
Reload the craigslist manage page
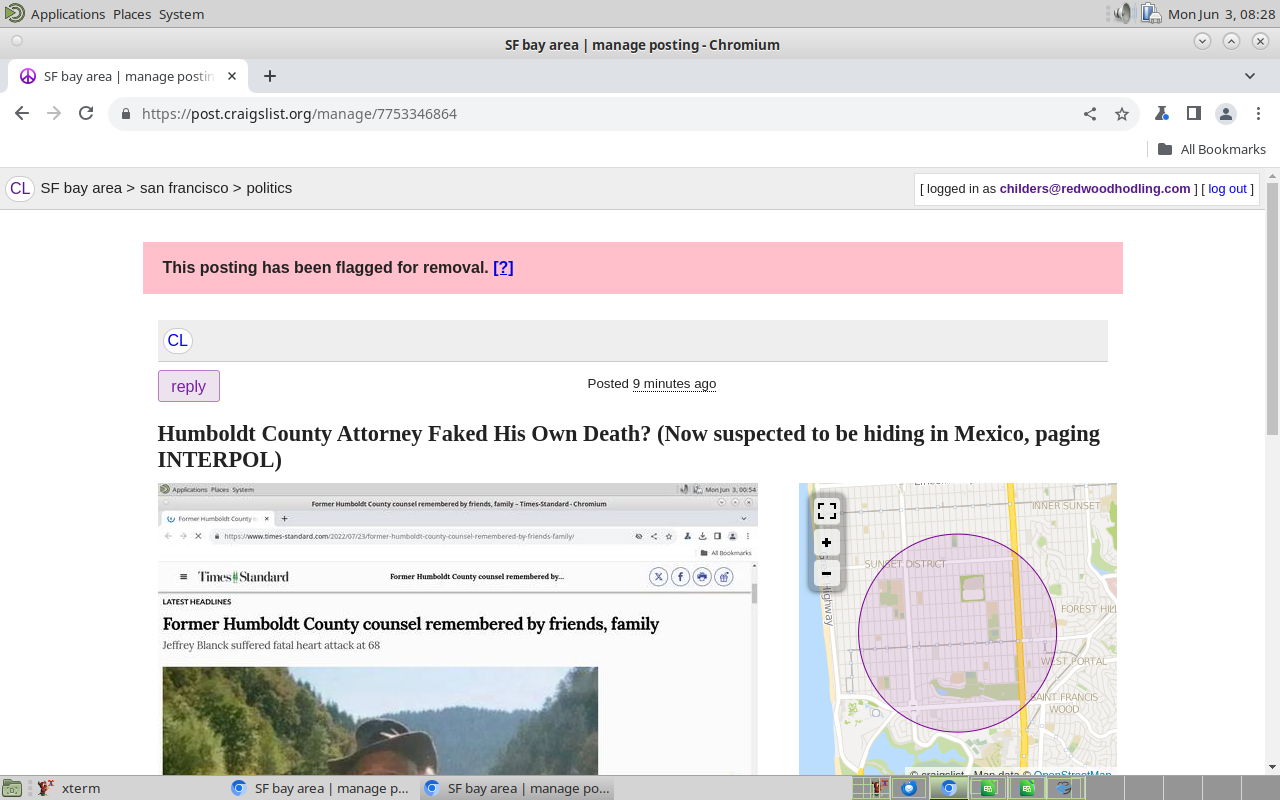tap(86, 114)
